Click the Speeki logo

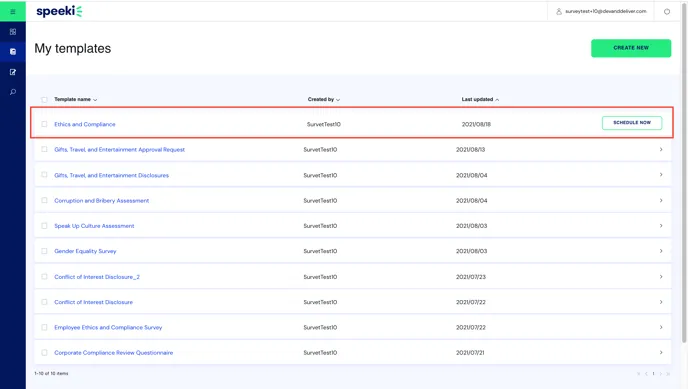coord(59,11)
